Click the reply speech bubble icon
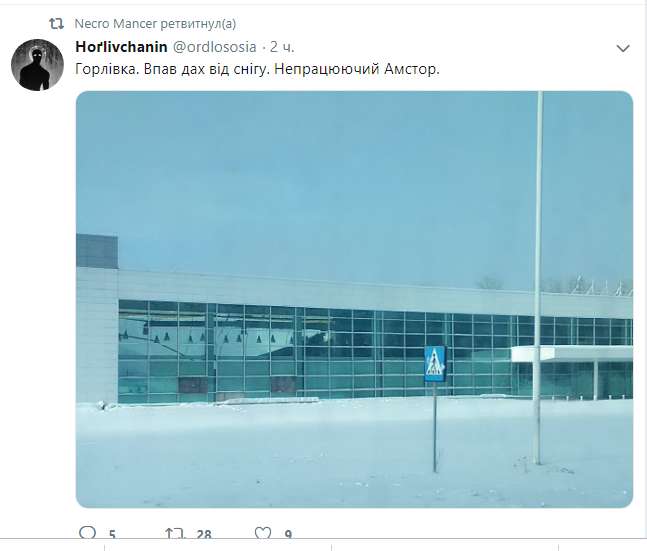Image resolution: width=647 pixels, height=551 pixels. 87,532
